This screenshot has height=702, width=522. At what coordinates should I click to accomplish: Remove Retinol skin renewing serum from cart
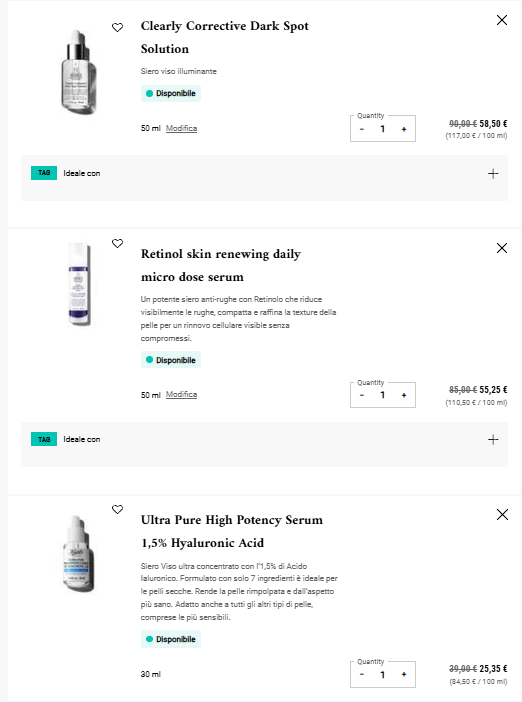point(502,248)
